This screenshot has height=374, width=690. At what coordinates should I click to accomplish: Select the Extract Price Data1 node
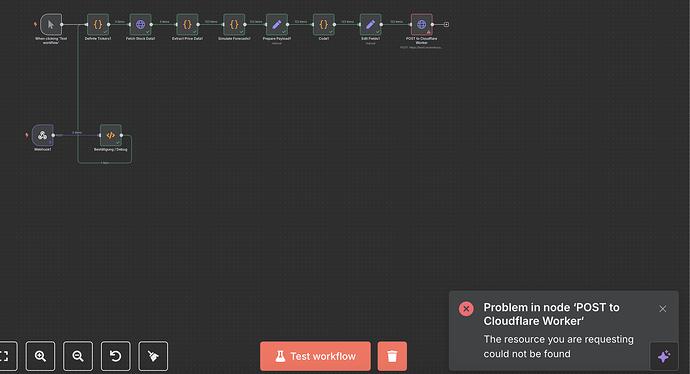pyautogui.click(x=187, y=25)
